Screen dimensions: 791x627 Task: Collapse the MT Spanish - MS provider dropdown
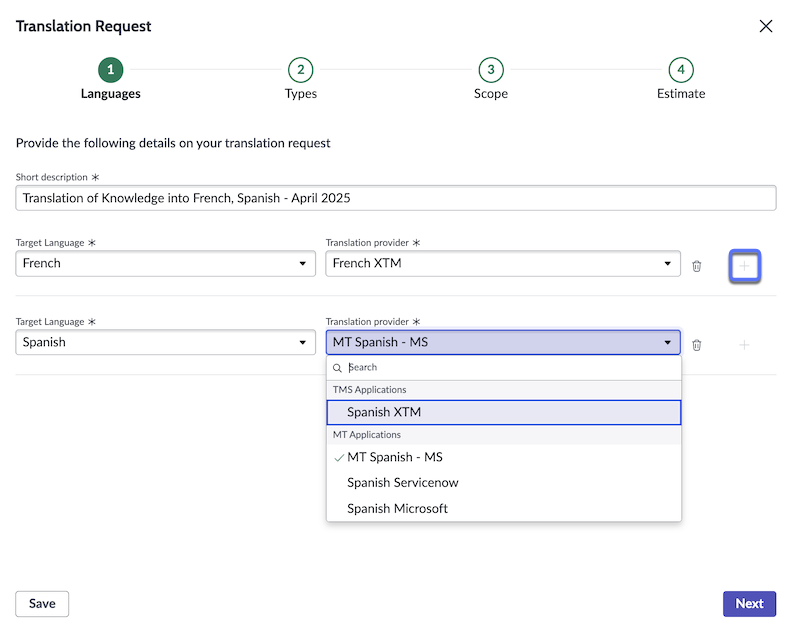tap(503, 343)
